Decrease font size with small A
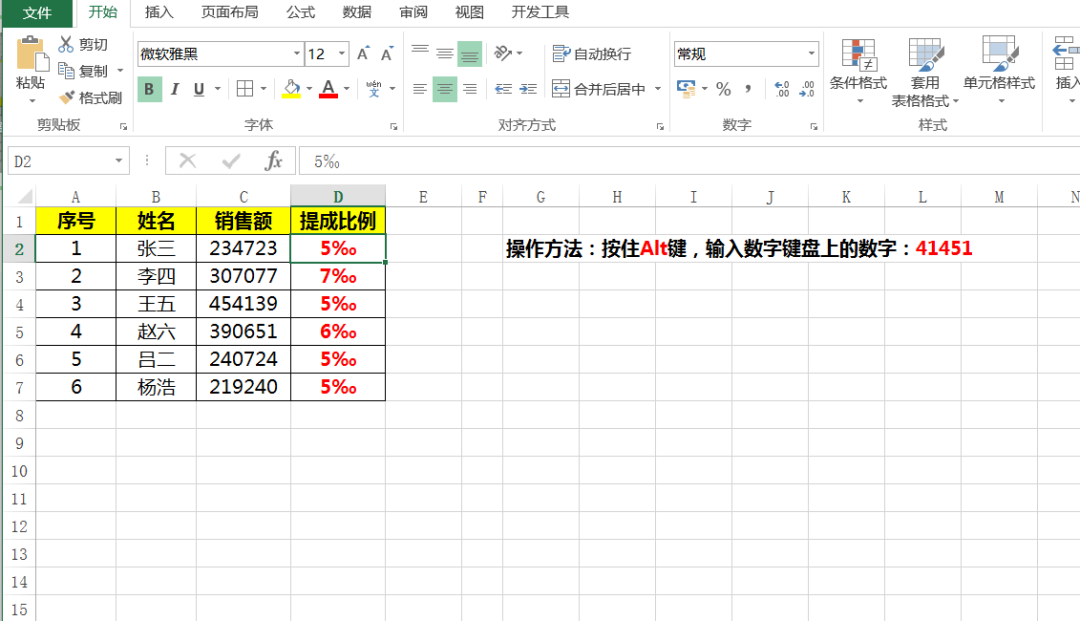This screenshot has height=621, width=1080. 387,54
